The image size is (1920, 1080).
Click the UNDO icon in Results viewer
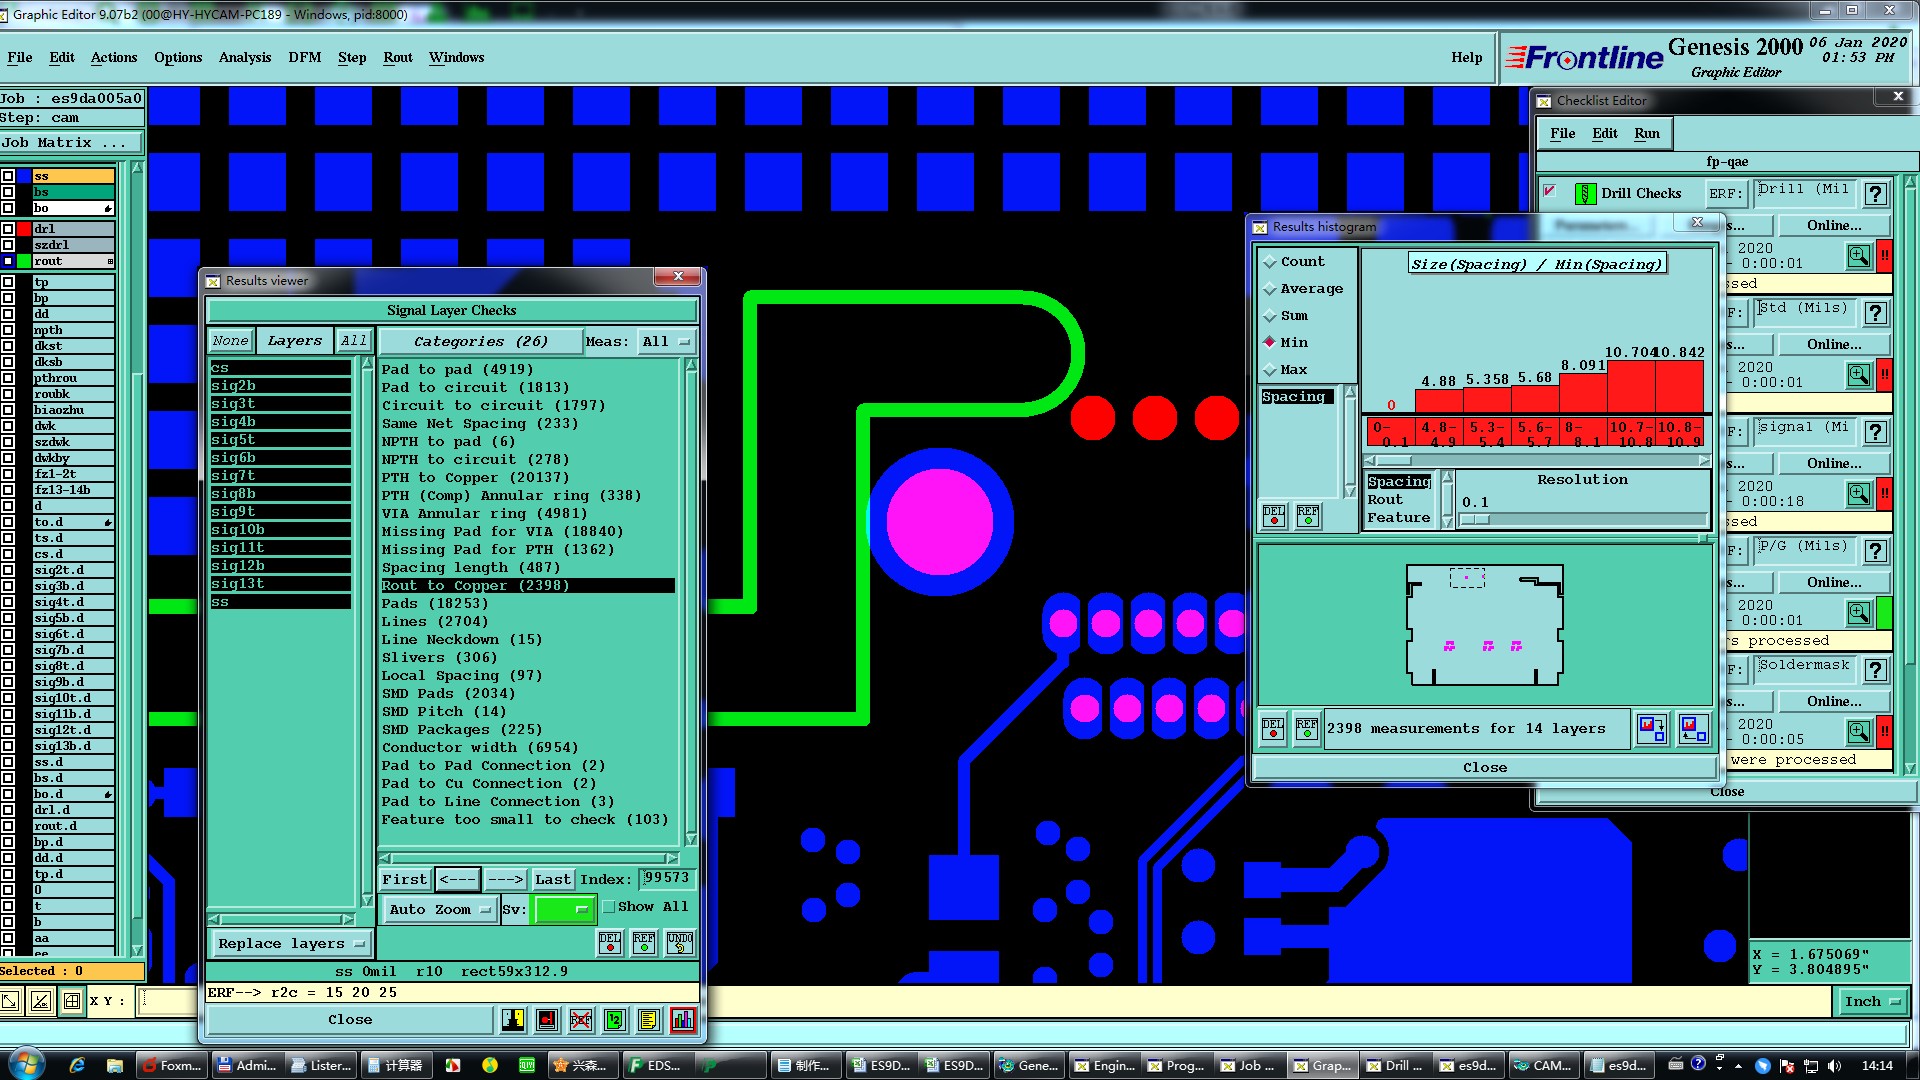coord(680,942)
